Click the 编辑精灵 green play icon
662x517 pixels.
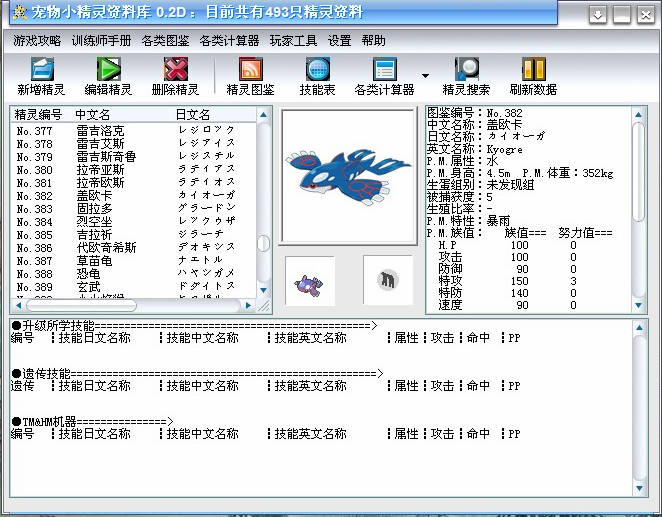109,69
